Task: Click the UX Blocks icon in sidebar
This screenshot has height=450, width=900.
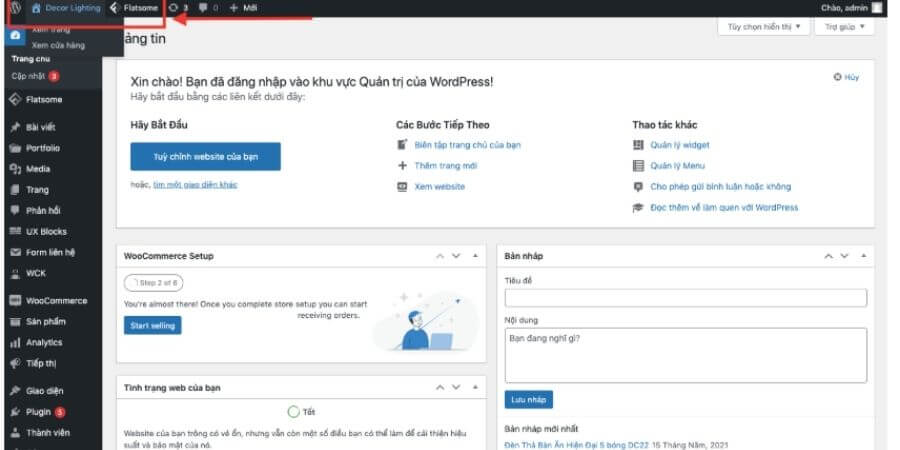Action: 15,231
